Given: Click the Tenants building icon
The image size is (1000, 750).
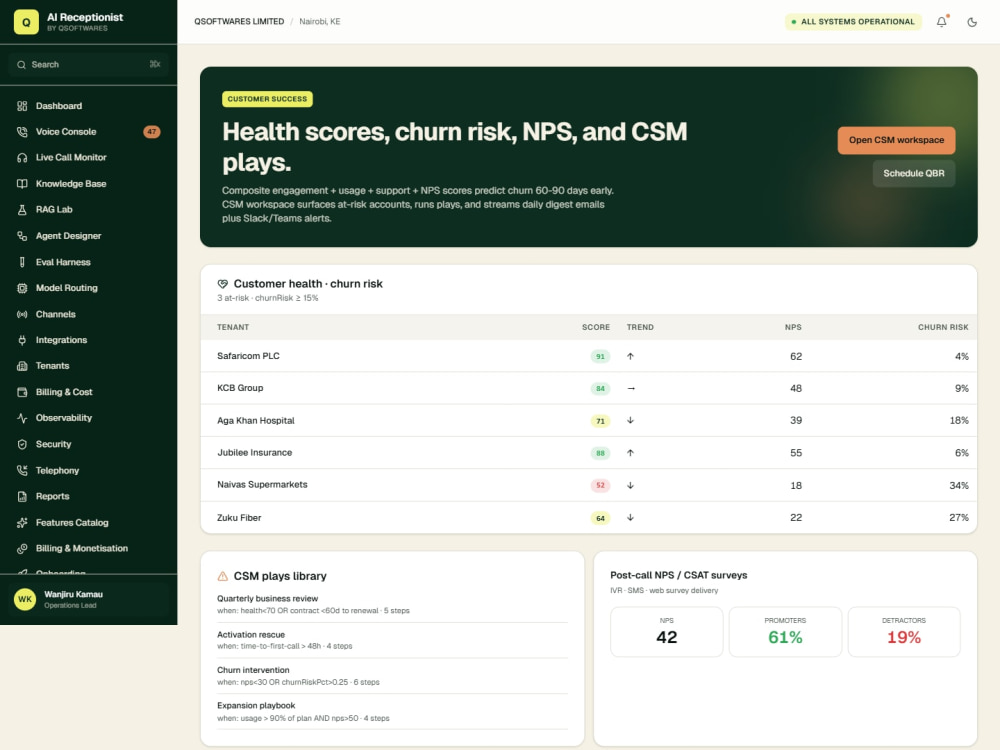Looking at the screenshot, I should point(22,366).
